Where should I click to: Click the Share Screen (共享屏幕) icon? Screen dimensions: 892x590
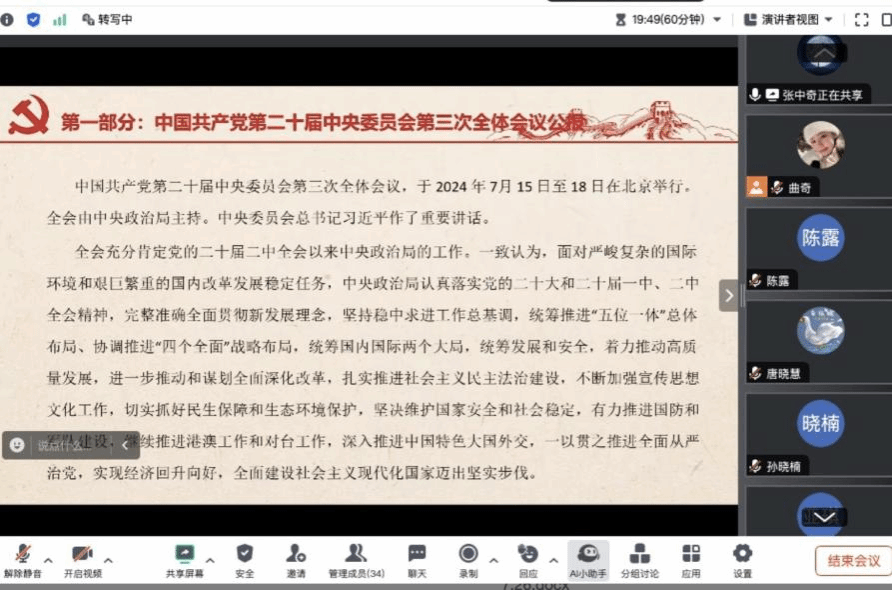(x=184, y=558)
